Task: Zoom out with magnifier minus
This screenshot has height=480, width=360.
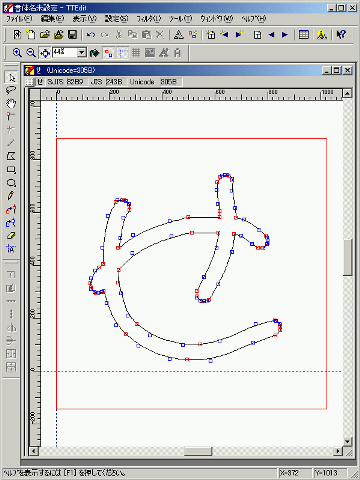Action: tap(31, 53)
